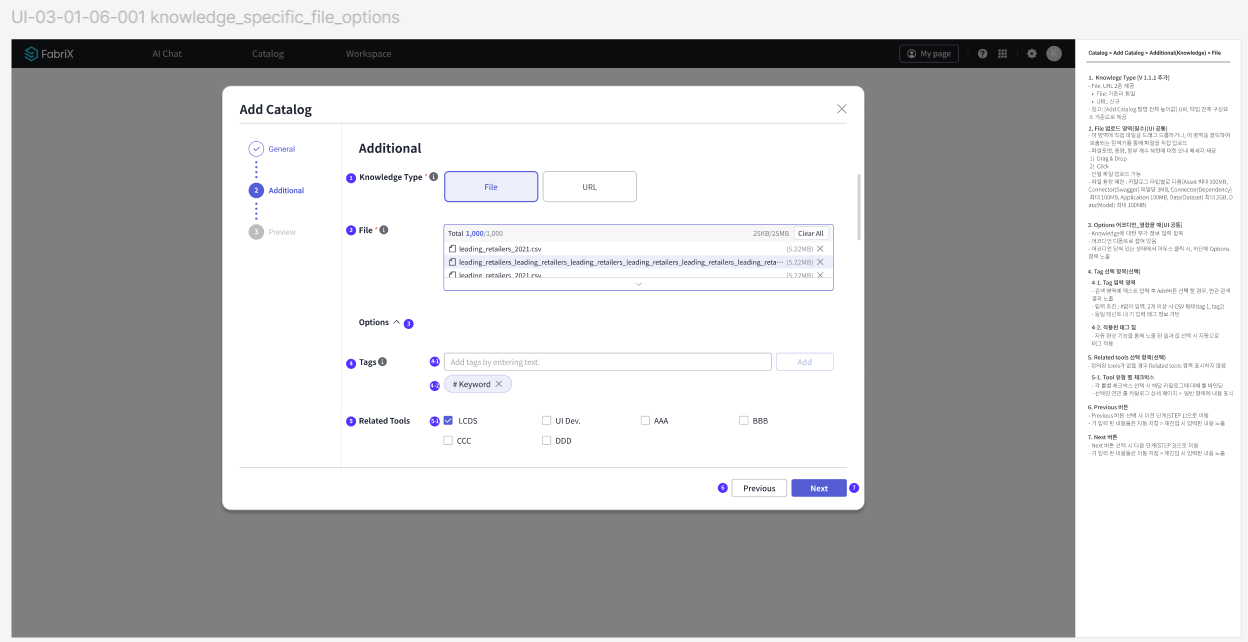Select the DDD checkbox

tap(546, 440)
